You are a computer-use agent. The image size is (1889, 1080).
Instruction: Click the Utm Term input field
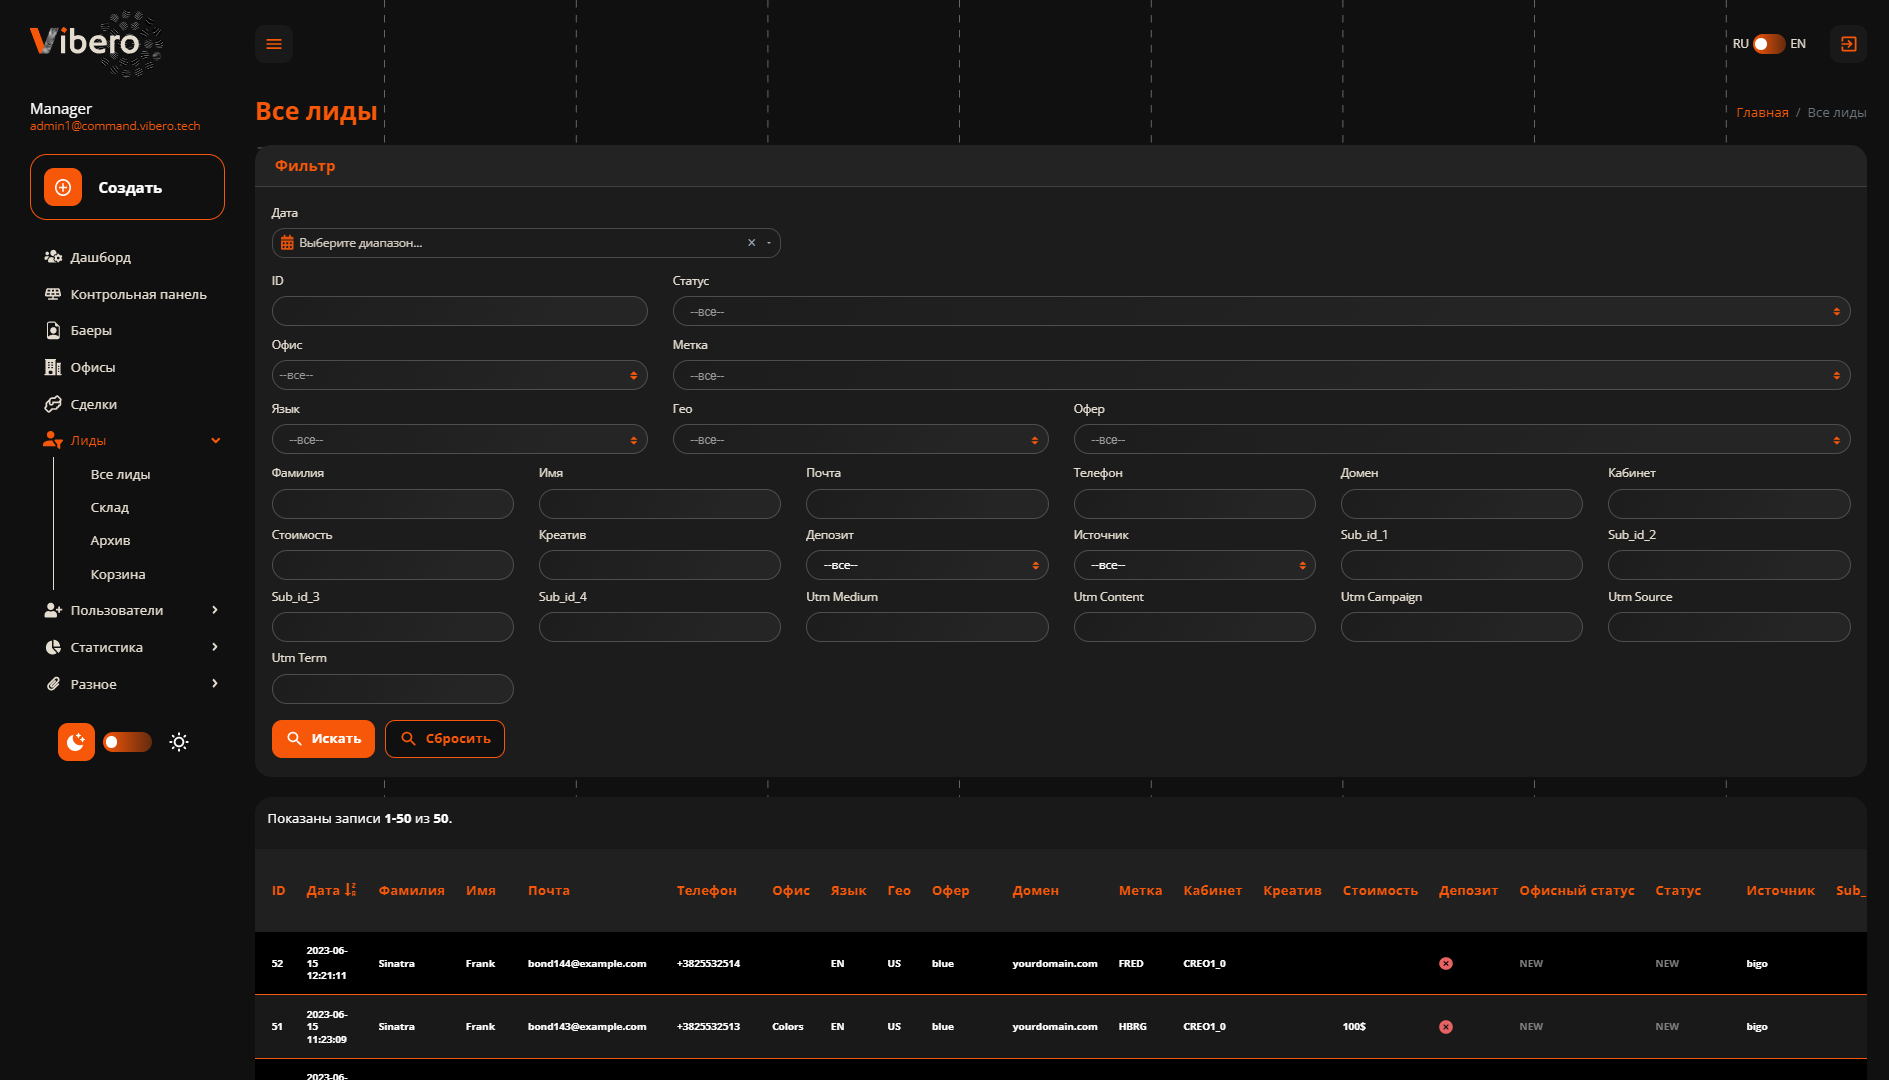(393, 689)
